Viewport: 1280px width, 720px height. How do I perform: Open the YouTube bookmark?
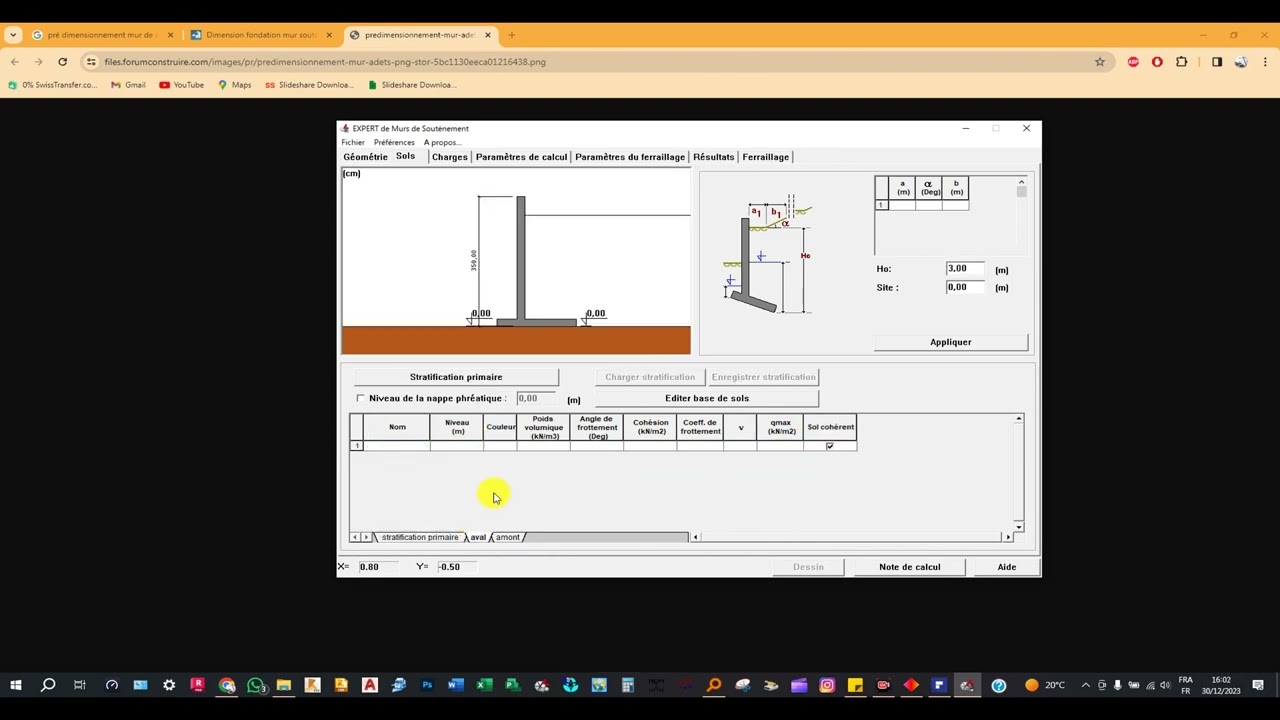pos(181,85)
